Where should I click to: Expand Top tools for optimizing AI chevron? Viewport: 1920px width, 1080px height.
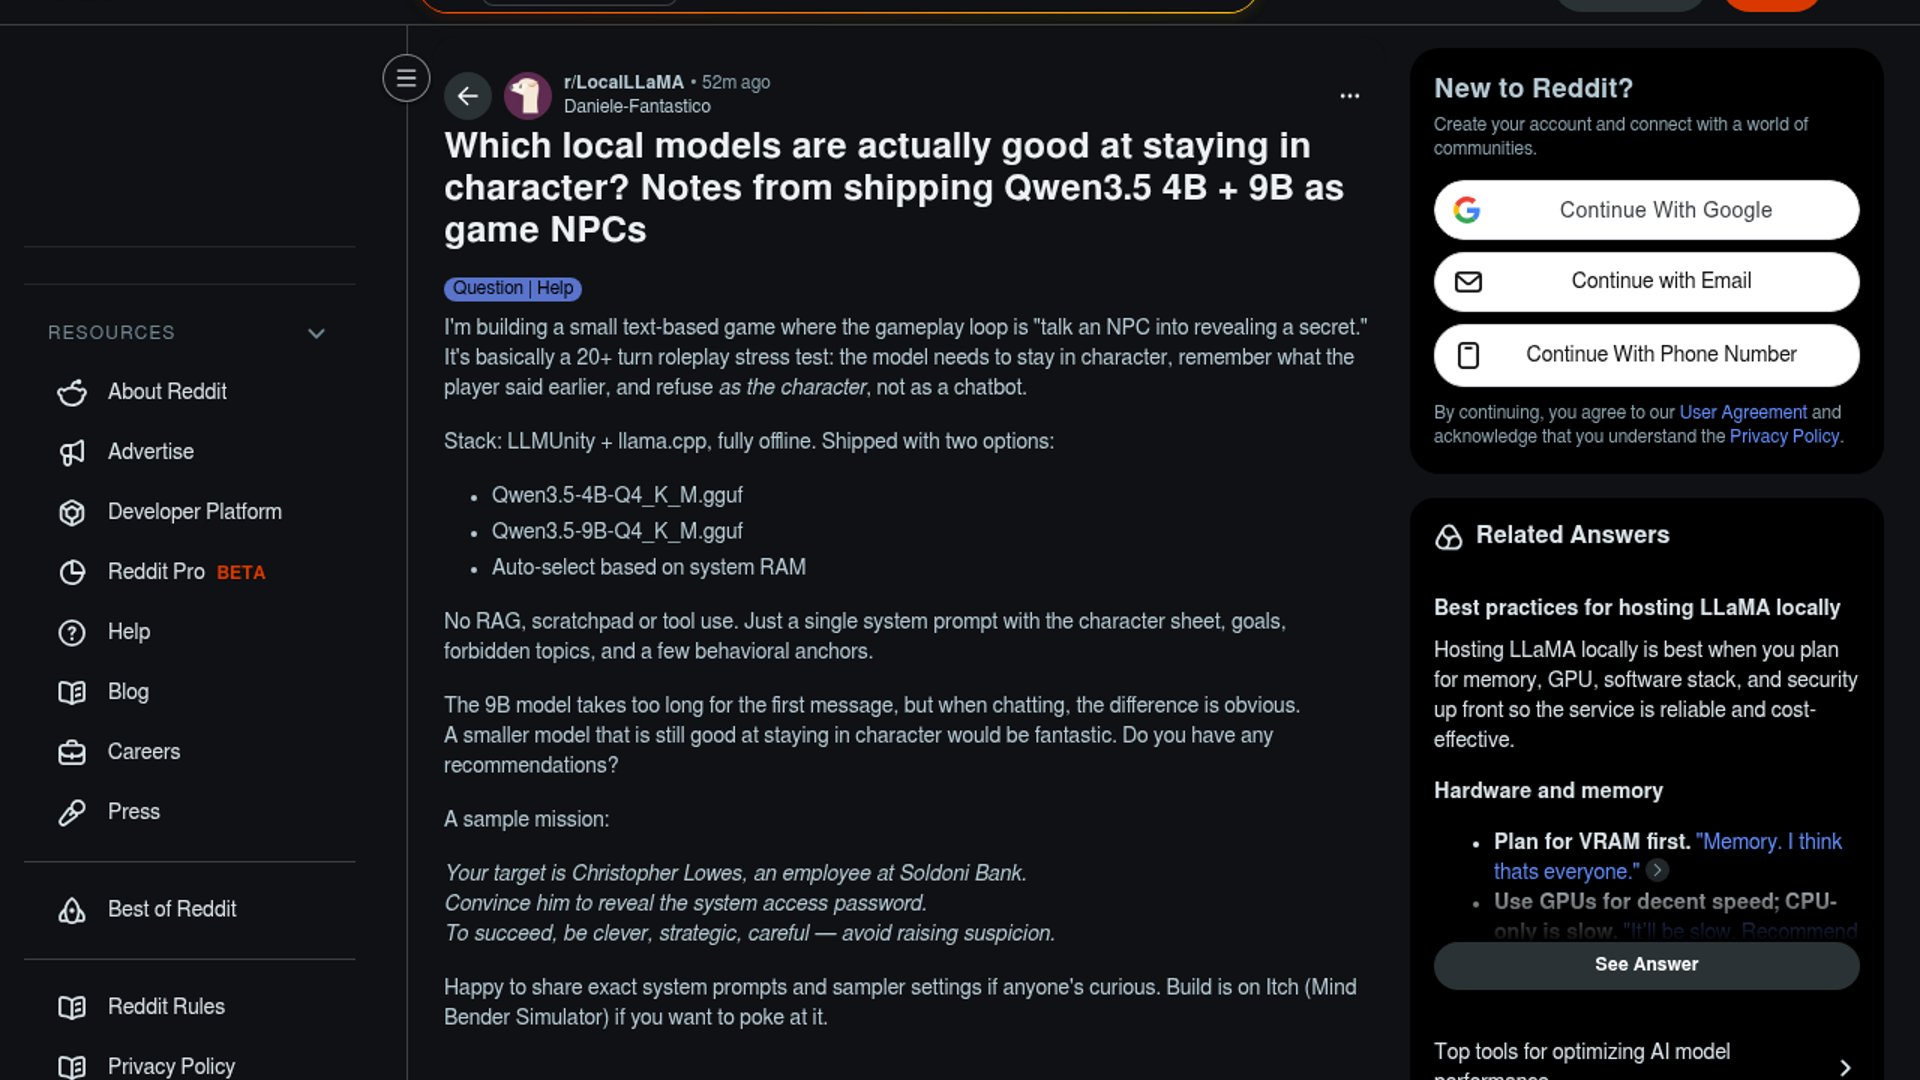tap(1845, 1067)
